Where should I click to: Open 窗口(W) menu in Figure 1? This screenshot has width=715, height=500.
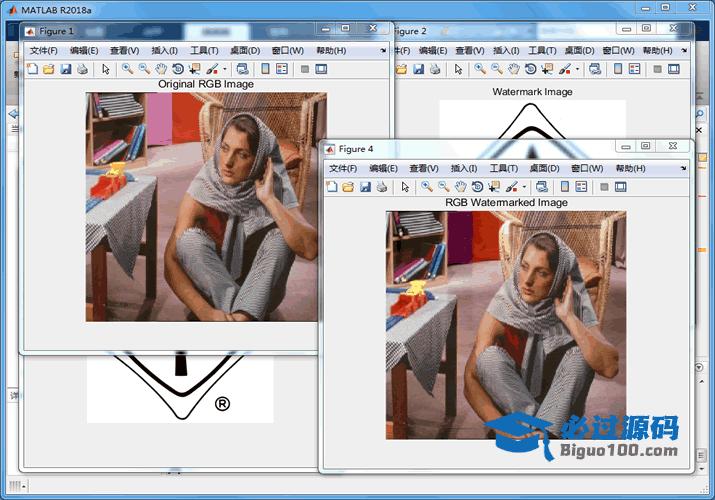288,51
